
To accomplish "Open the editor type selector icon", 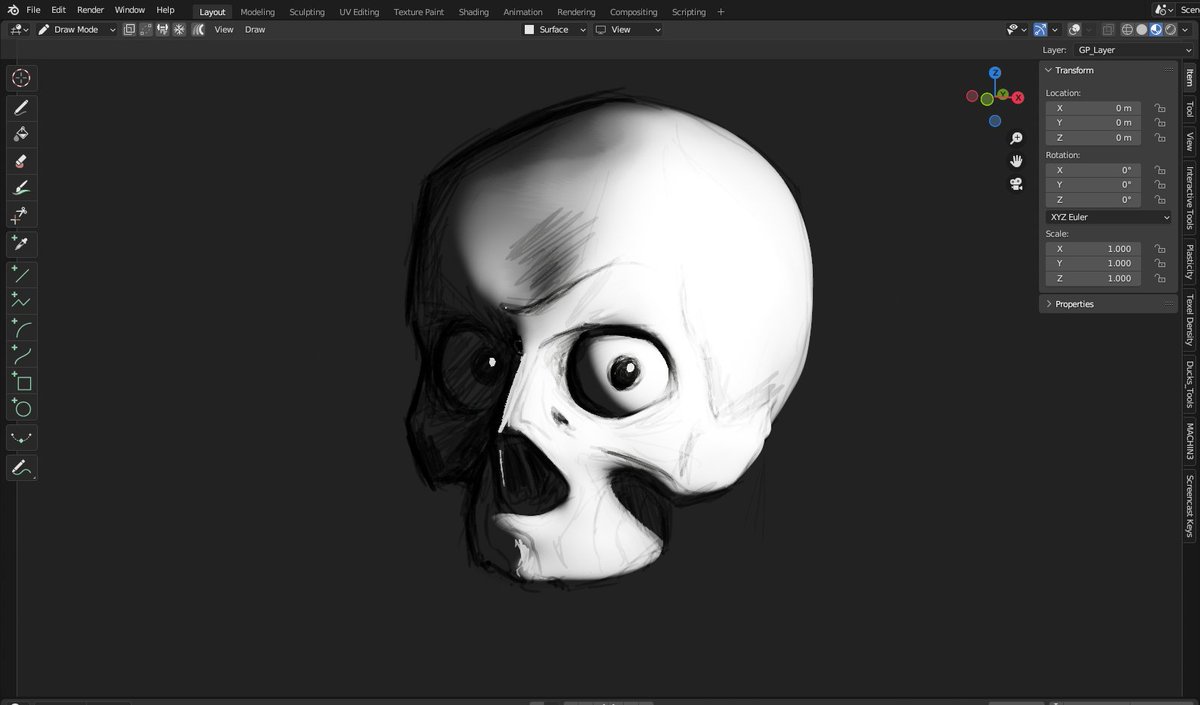I will click(17, 30).
